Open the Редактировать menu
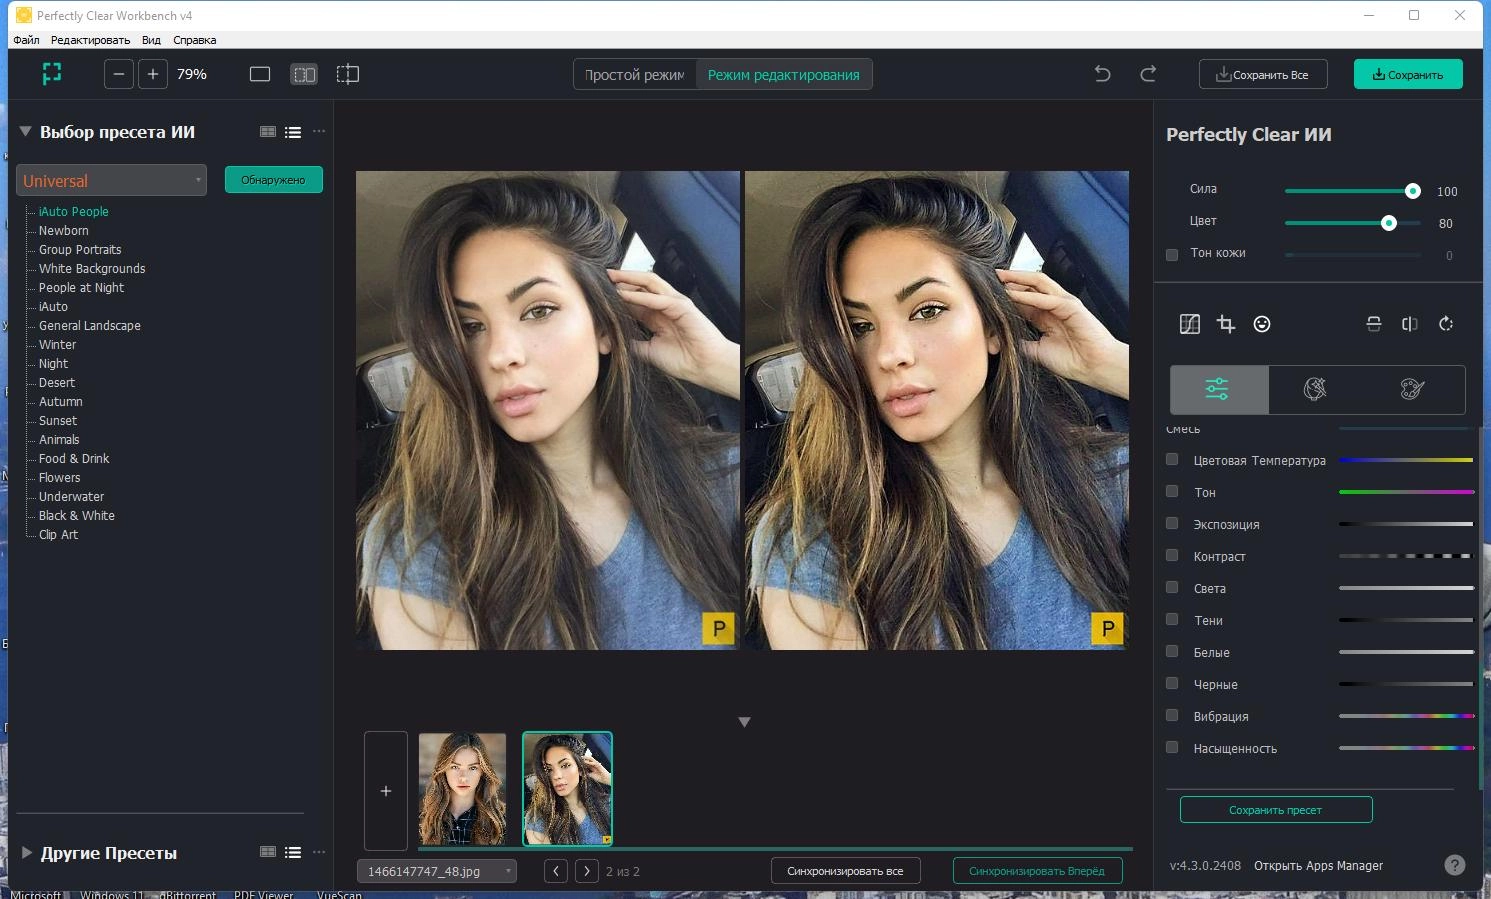The image size is (1491, 899). (x=90, y=40)
